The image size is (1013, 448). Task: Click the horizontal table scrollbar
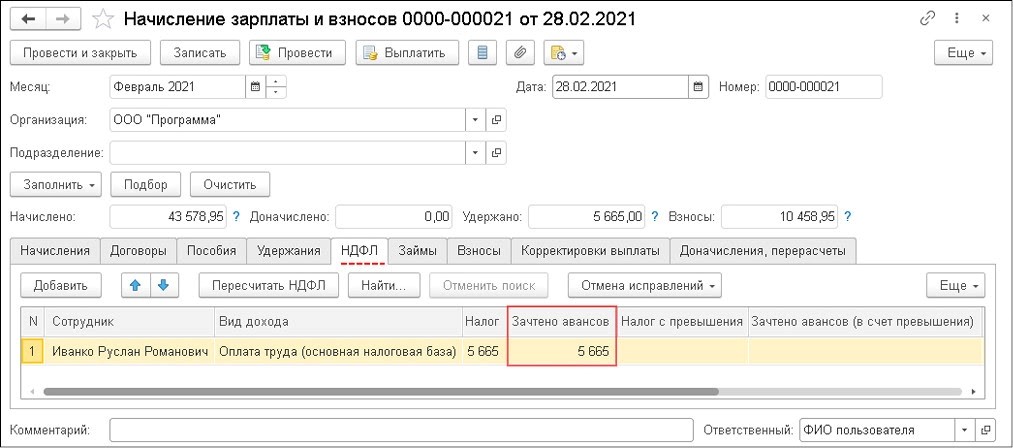(x=380, y=392)
